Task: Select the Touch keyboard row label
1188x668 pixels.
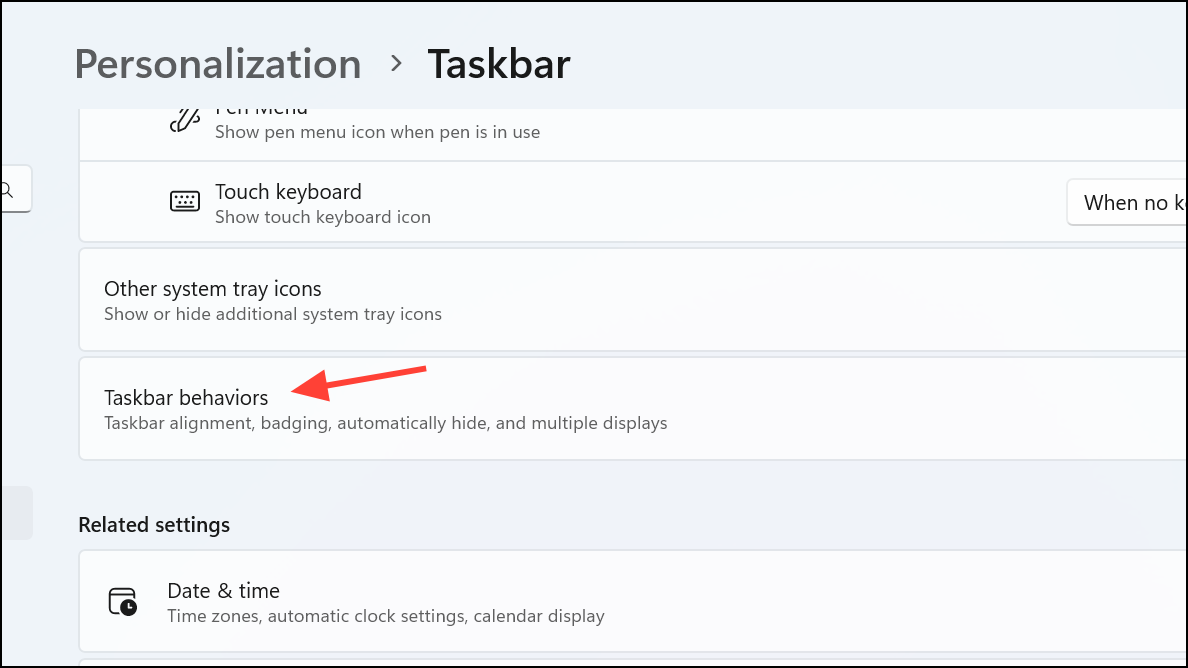Action: point(288,192)
